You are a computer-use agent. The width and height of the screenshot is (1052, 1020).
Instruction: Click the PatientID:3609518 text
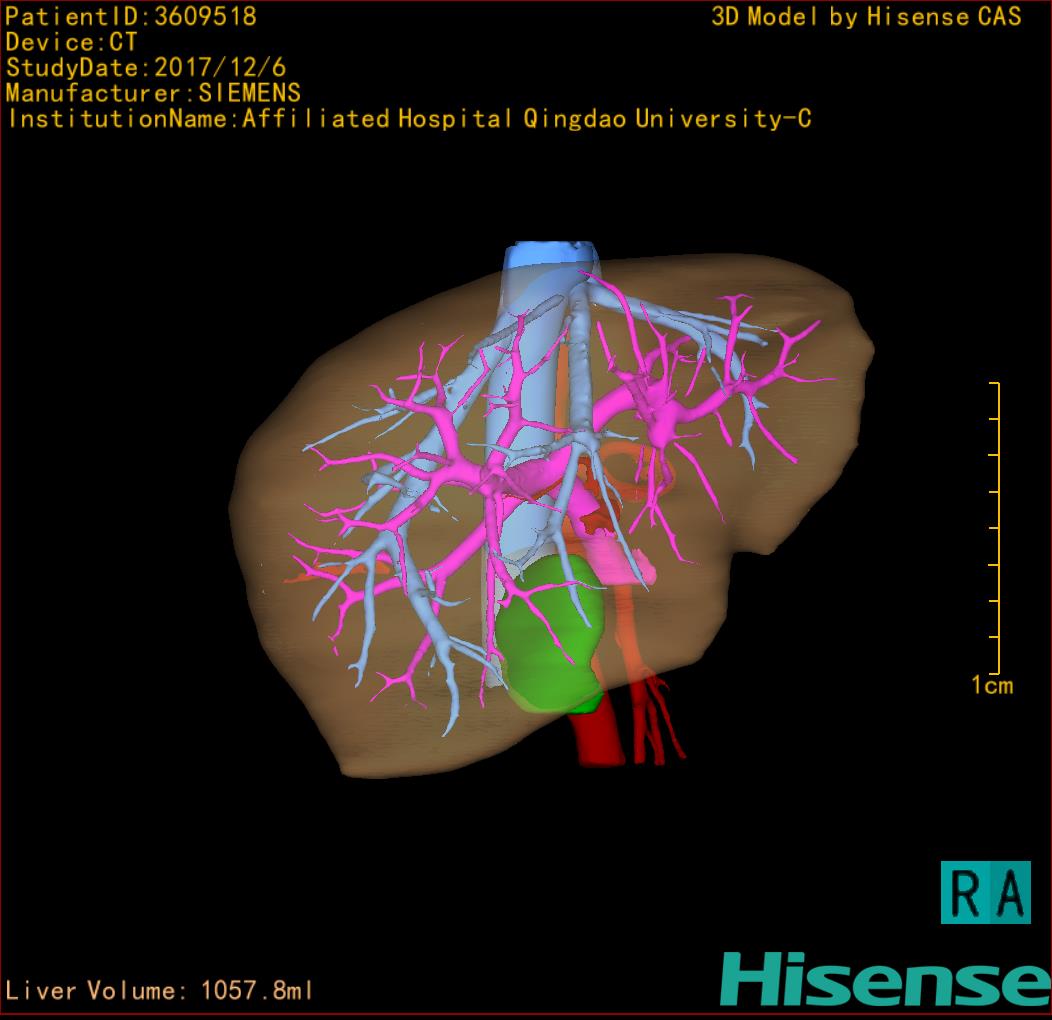[x=131, y=16]
